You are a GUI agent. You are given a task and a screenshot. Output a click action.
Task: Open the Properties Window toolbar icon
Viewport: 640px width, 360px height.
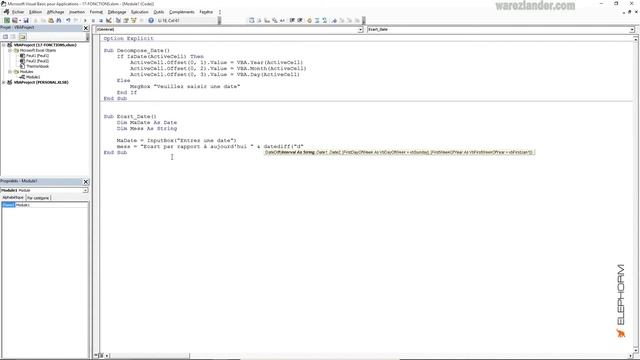point(125,20)
